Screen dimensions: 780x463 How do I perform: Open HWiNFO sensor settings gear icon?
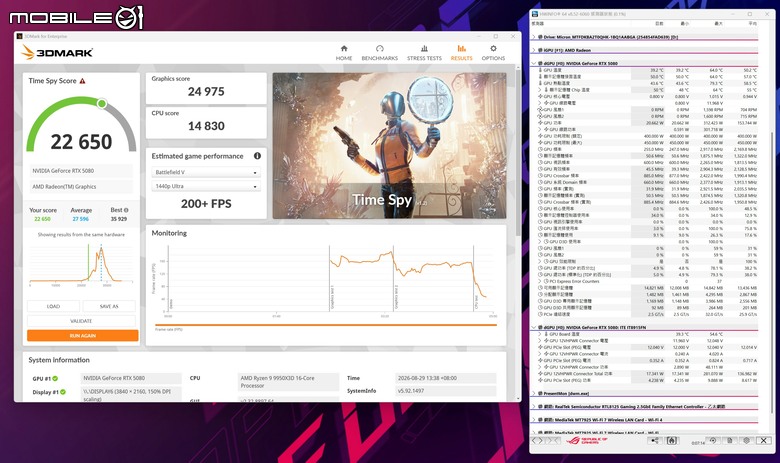(746, 441)
